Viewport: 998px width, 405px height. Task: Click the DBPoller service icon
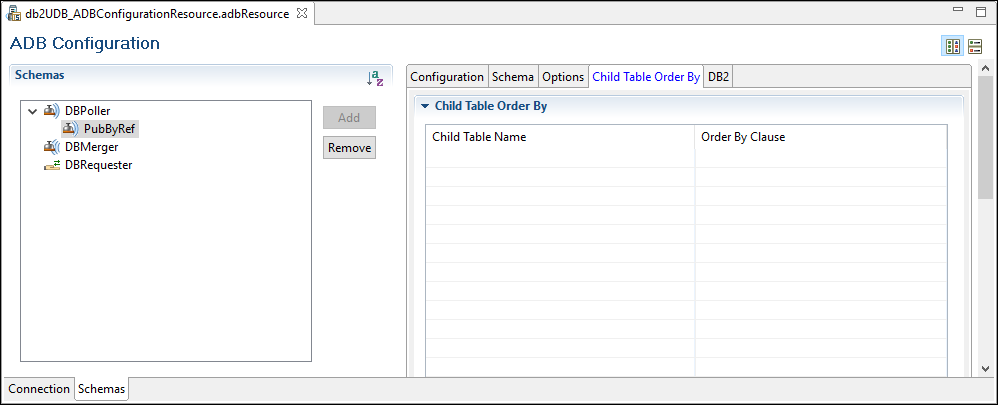click(x=51, y=110)
